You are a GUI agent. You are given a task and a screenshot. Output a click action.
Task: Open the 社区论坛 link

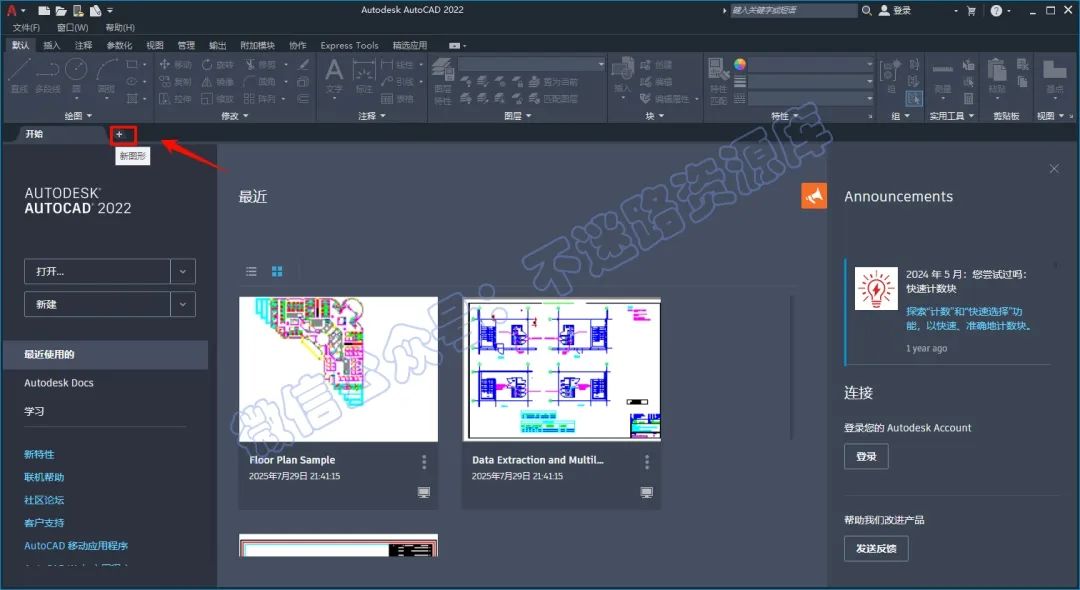click(x=44, y=500)
